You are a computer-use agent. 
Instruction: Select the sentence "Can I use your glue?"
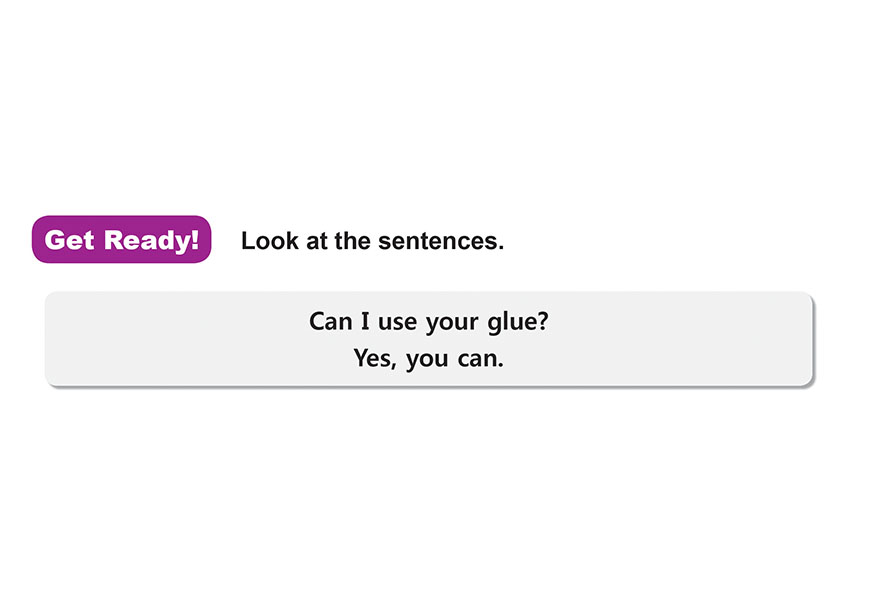pyautogui.click(x=428, y=322)
